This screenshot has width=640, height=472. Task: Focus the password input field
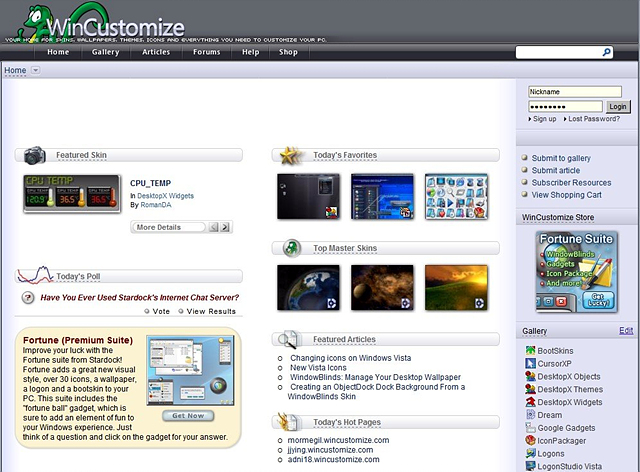click(x=565, y=107)
